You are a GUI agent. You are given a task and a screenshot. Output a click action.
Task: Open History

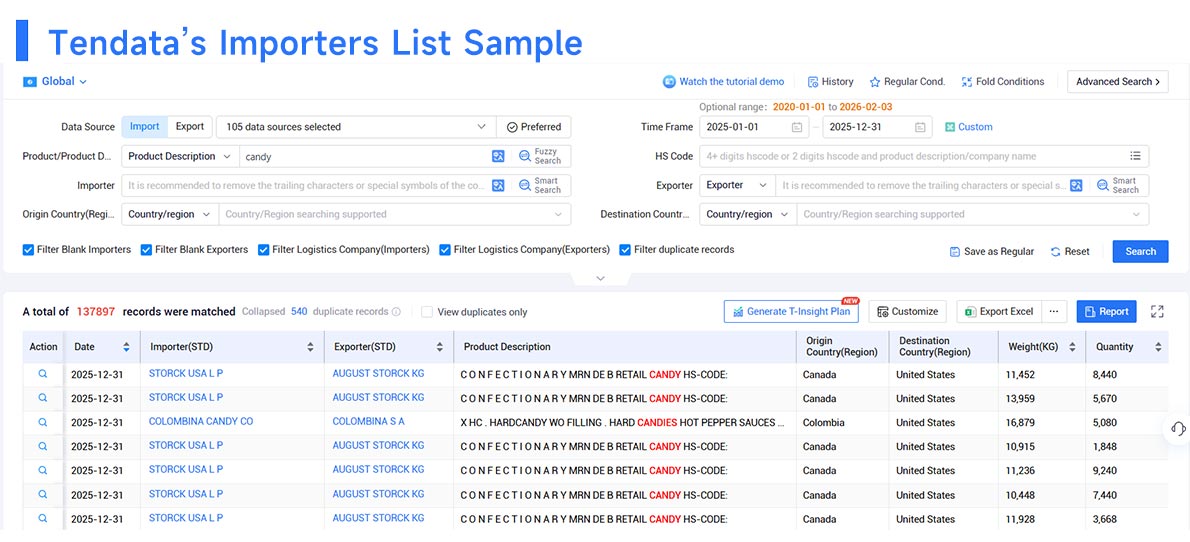(830, 81)
